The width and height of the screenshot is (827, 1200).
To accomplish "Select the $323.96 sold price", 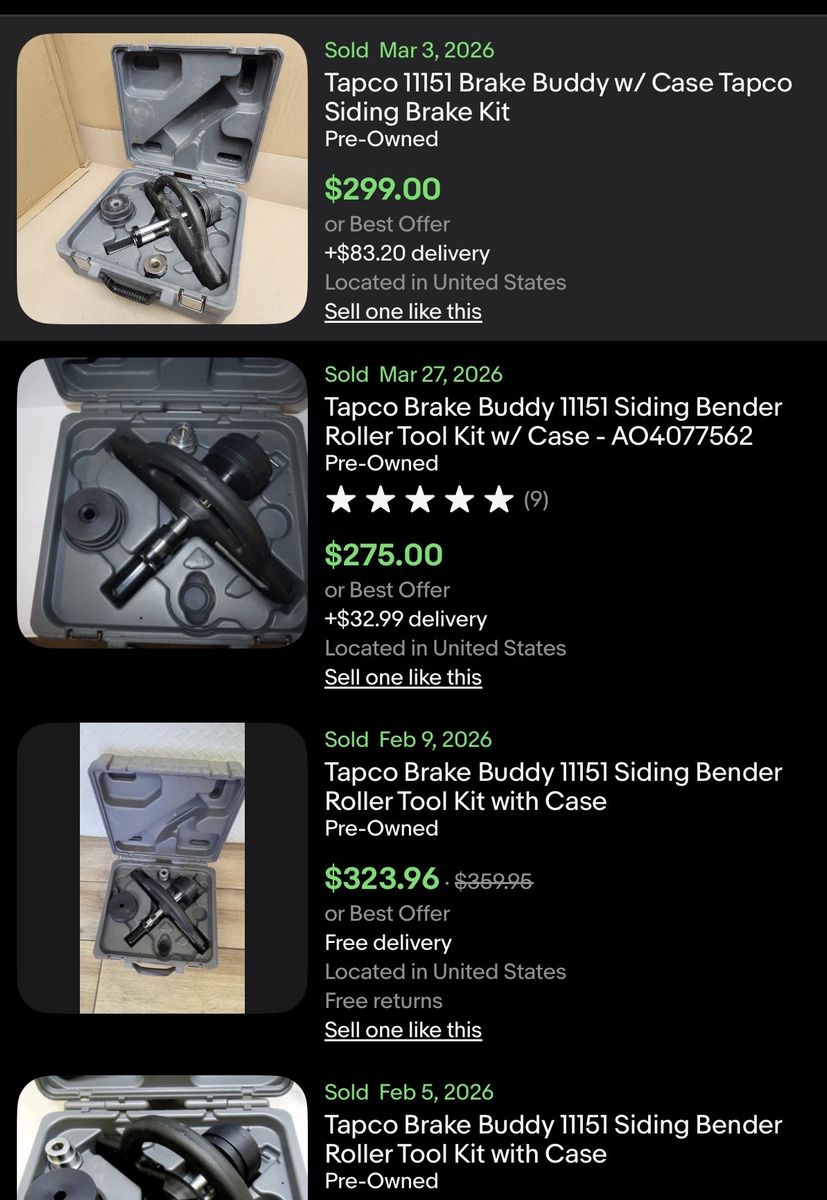I will coord(382,878).
